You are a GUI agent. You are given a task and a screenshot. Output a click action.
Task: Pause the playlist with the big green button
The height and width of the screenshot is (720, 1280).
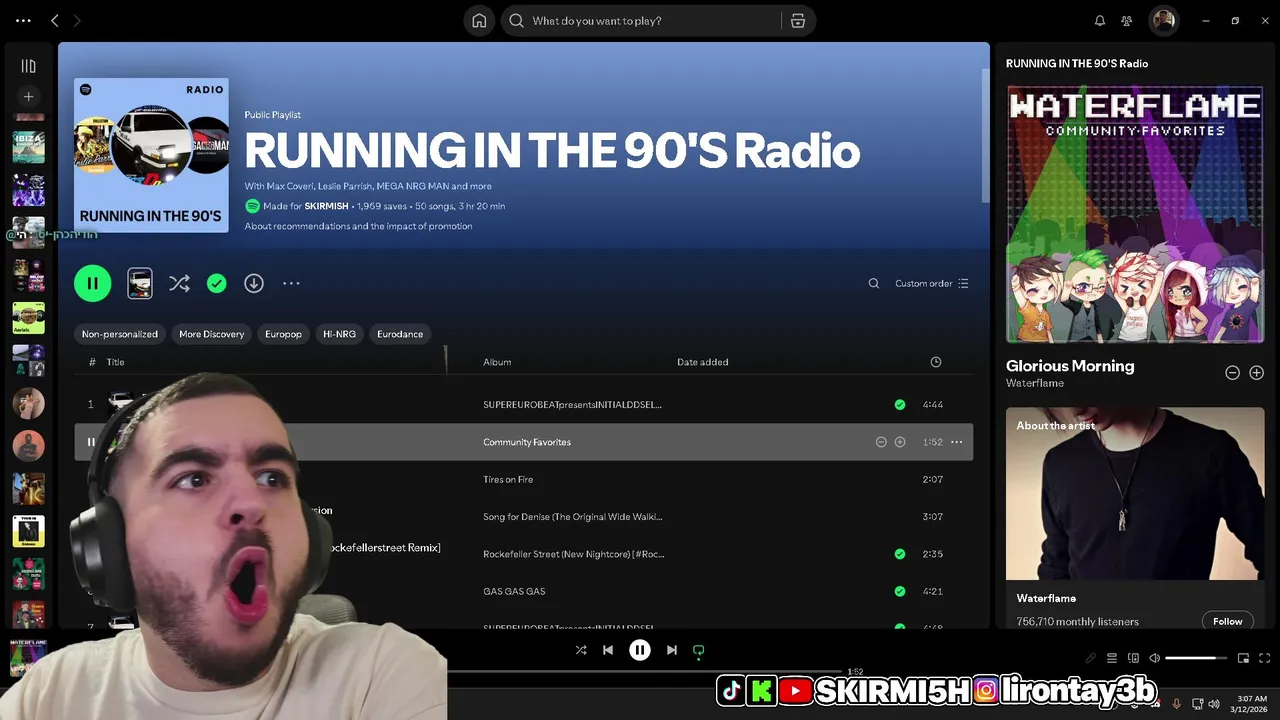(92, 283)
